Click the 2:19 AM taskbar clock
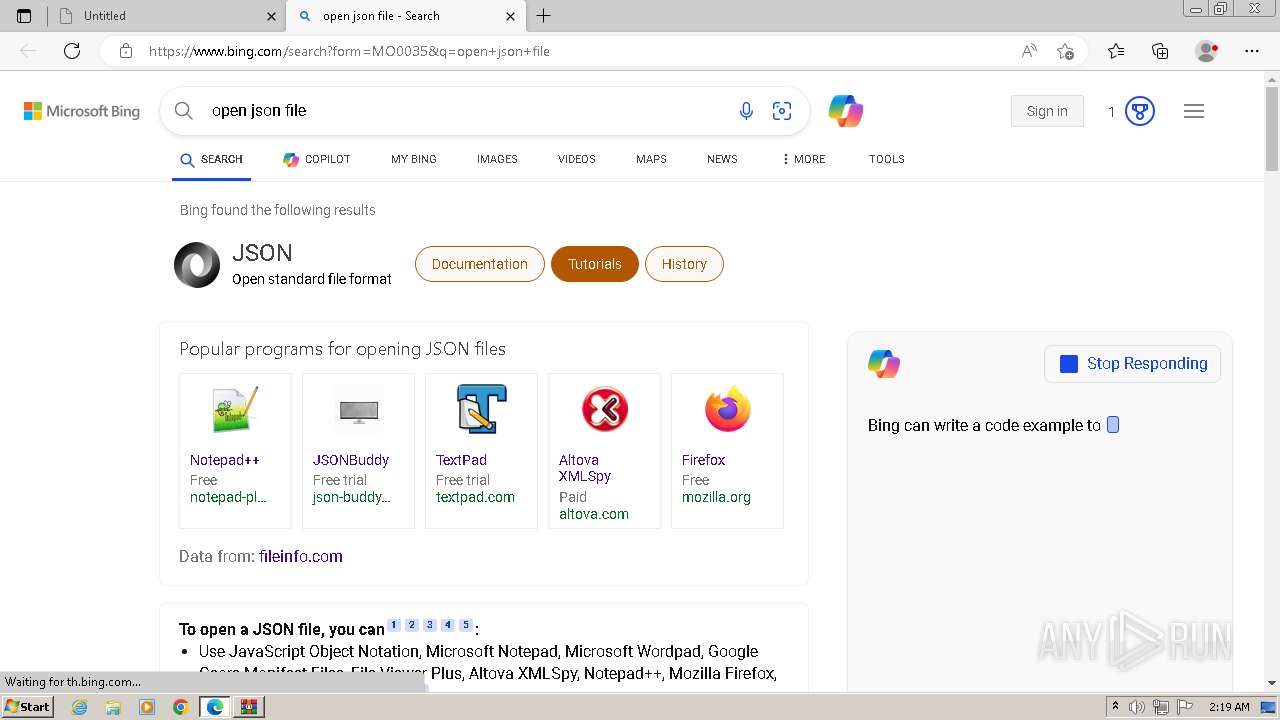 [x=1229, y=707]
